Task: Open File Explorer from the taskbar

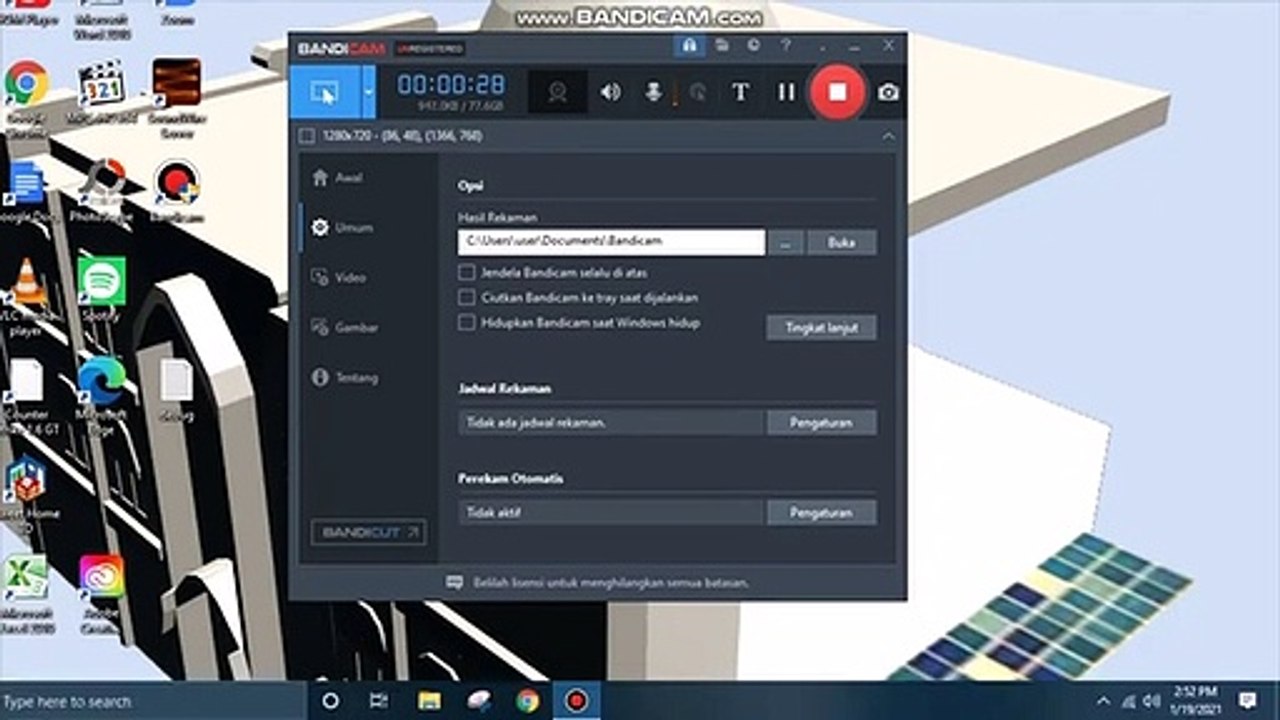Action: pos(430,701)
